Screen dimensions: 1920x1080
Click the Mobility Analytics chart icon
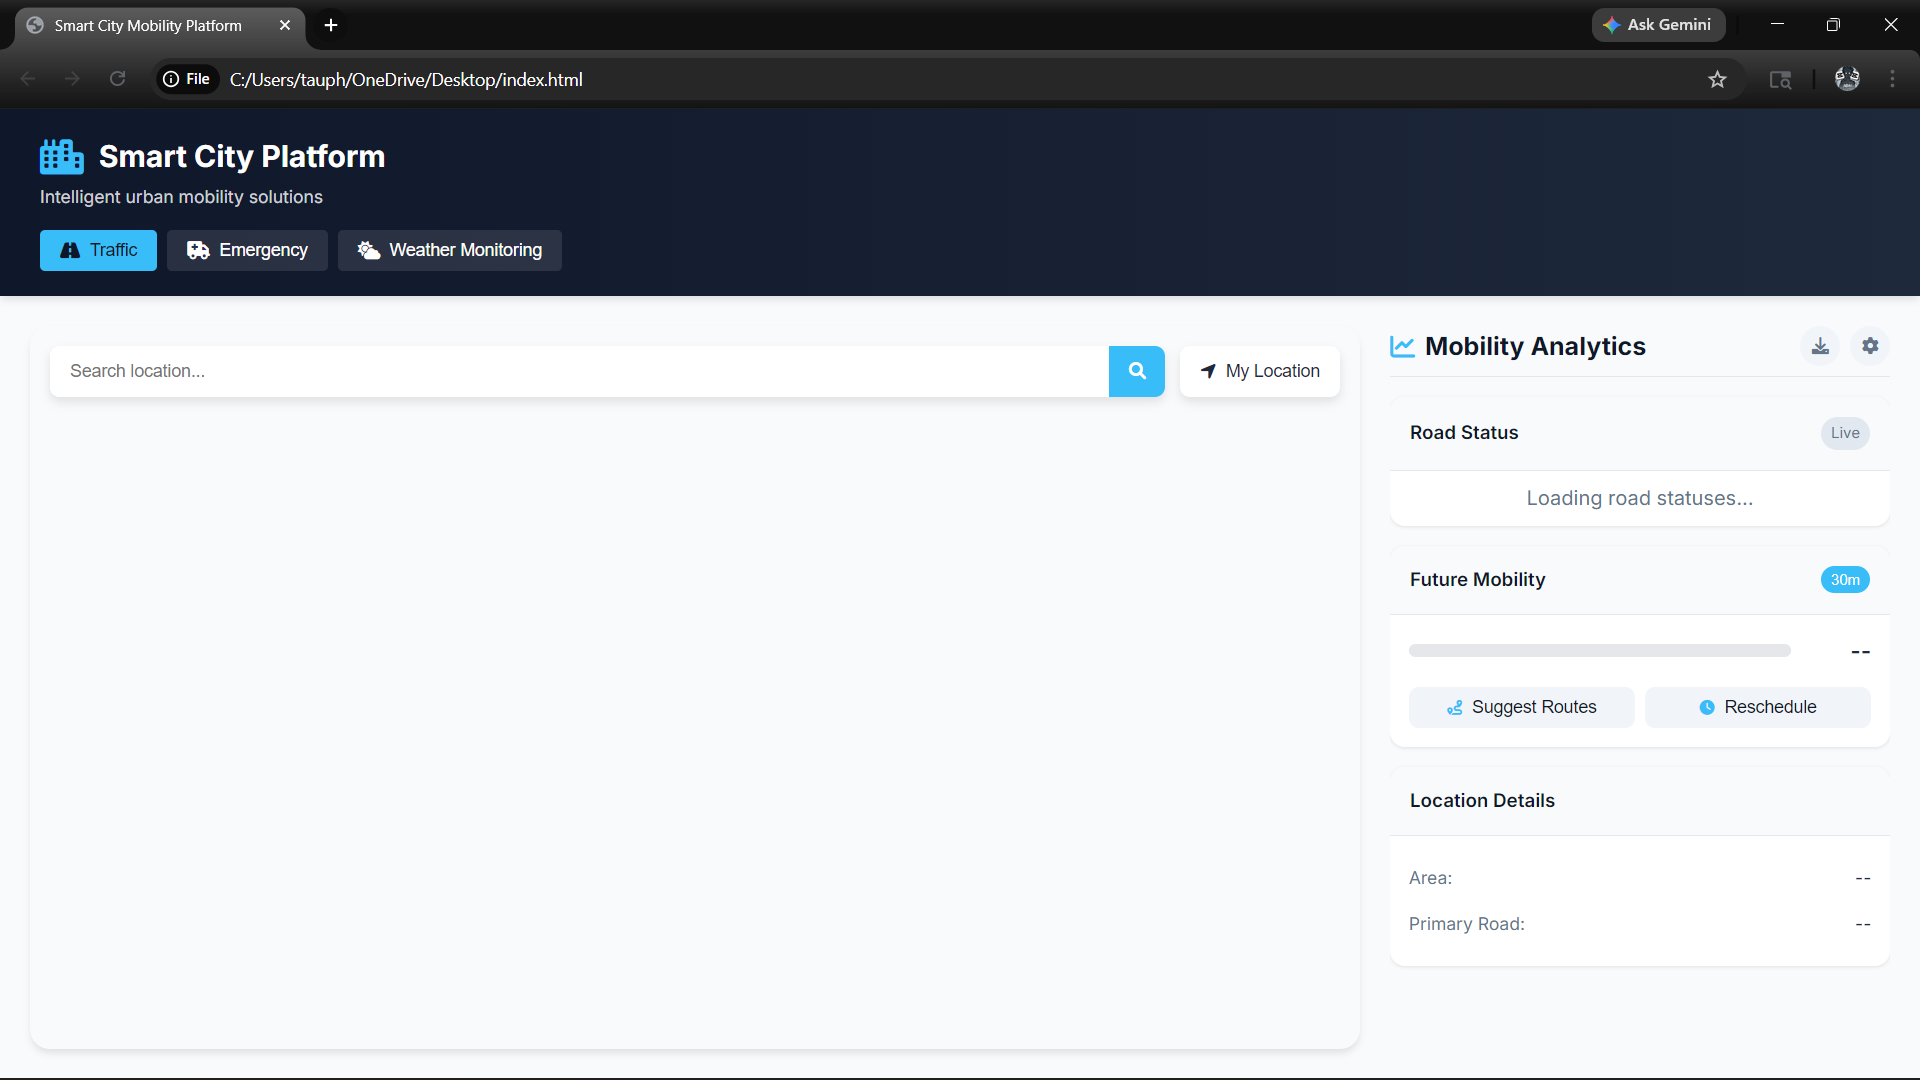pyautogui.click(x=1402, y=347)
